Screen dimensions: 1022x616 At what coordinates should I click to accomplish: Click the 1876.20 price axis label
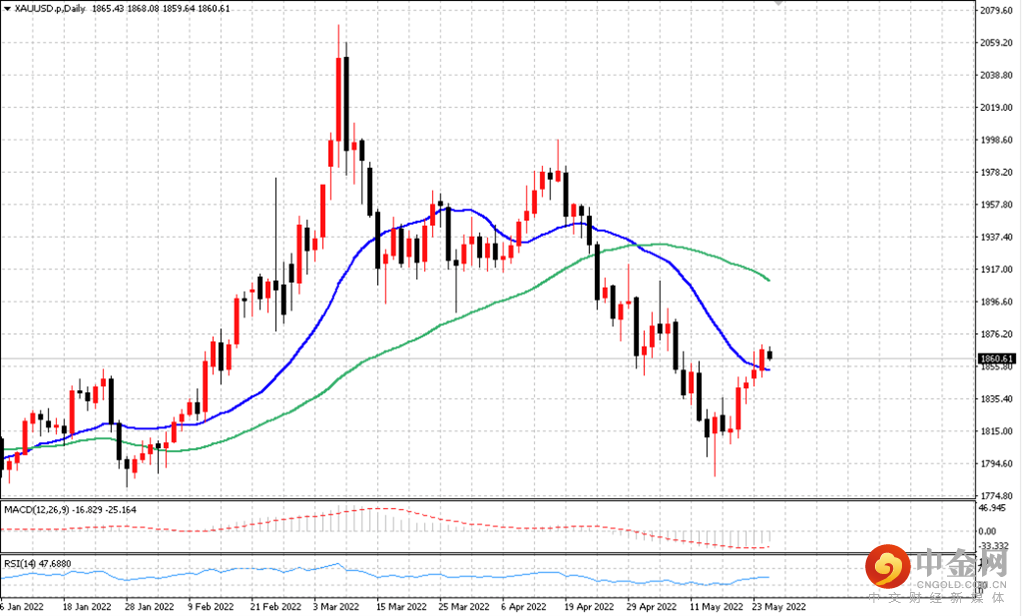click(997, 334)
